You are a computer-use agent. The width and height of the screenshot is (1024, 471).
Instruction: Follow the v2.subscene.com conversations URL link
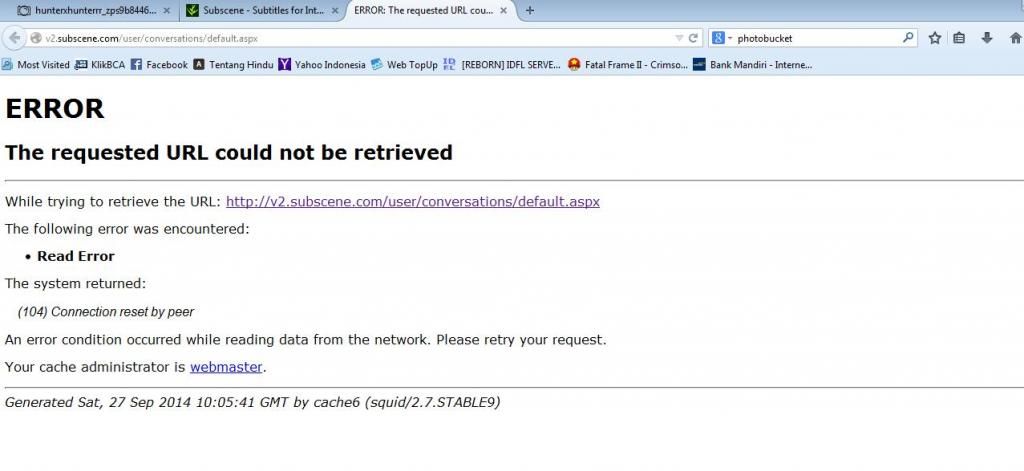(413, 201)
